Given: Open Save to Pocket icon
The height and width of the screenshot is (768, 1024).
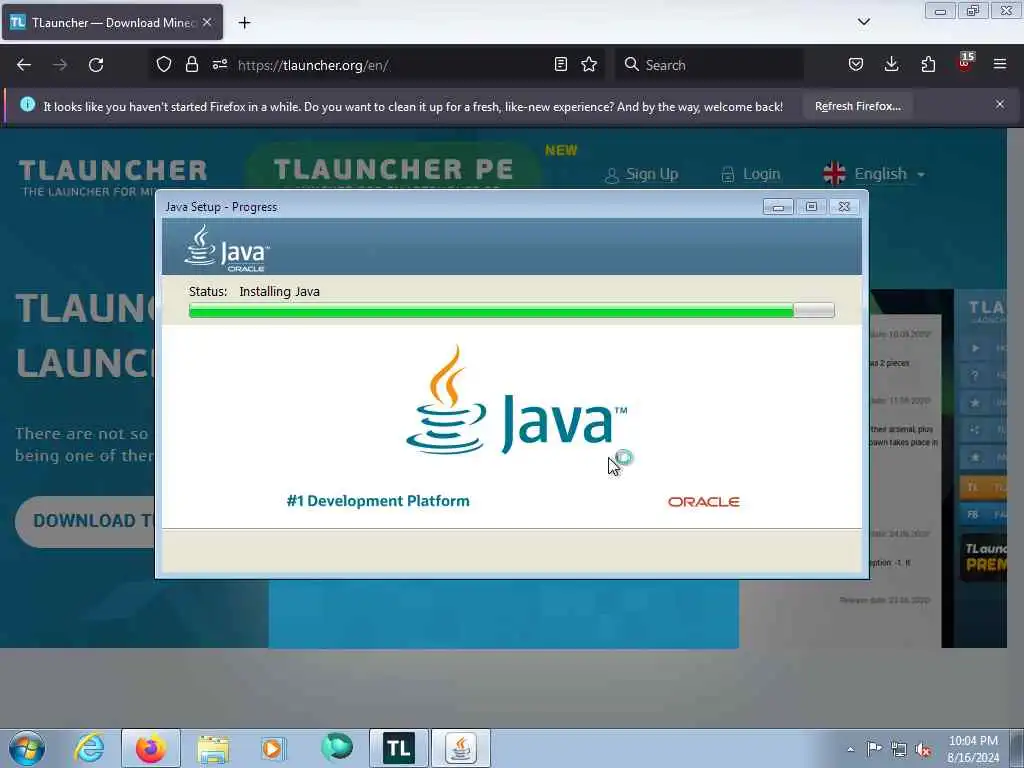Looking at the screenshot, I should pos(856,64).
